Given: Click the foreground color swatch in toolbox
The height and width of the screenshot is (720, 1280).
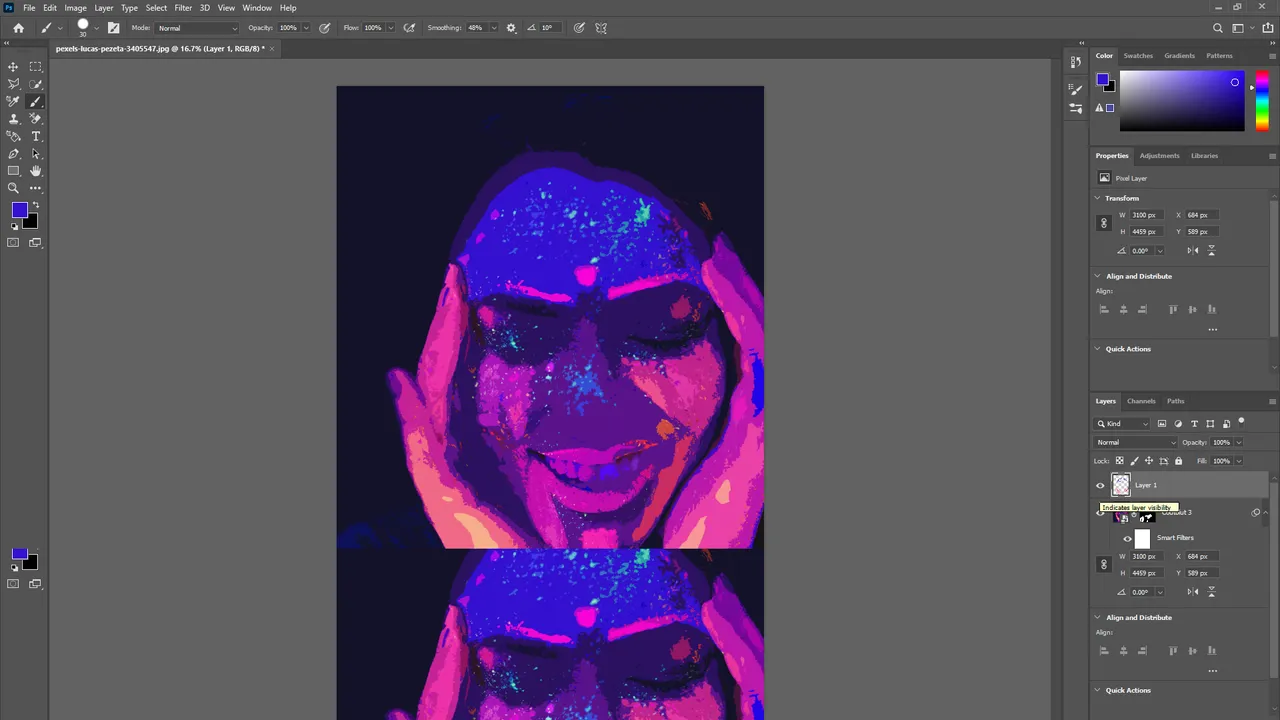Looking at the screenshot, I should point(19,210).
